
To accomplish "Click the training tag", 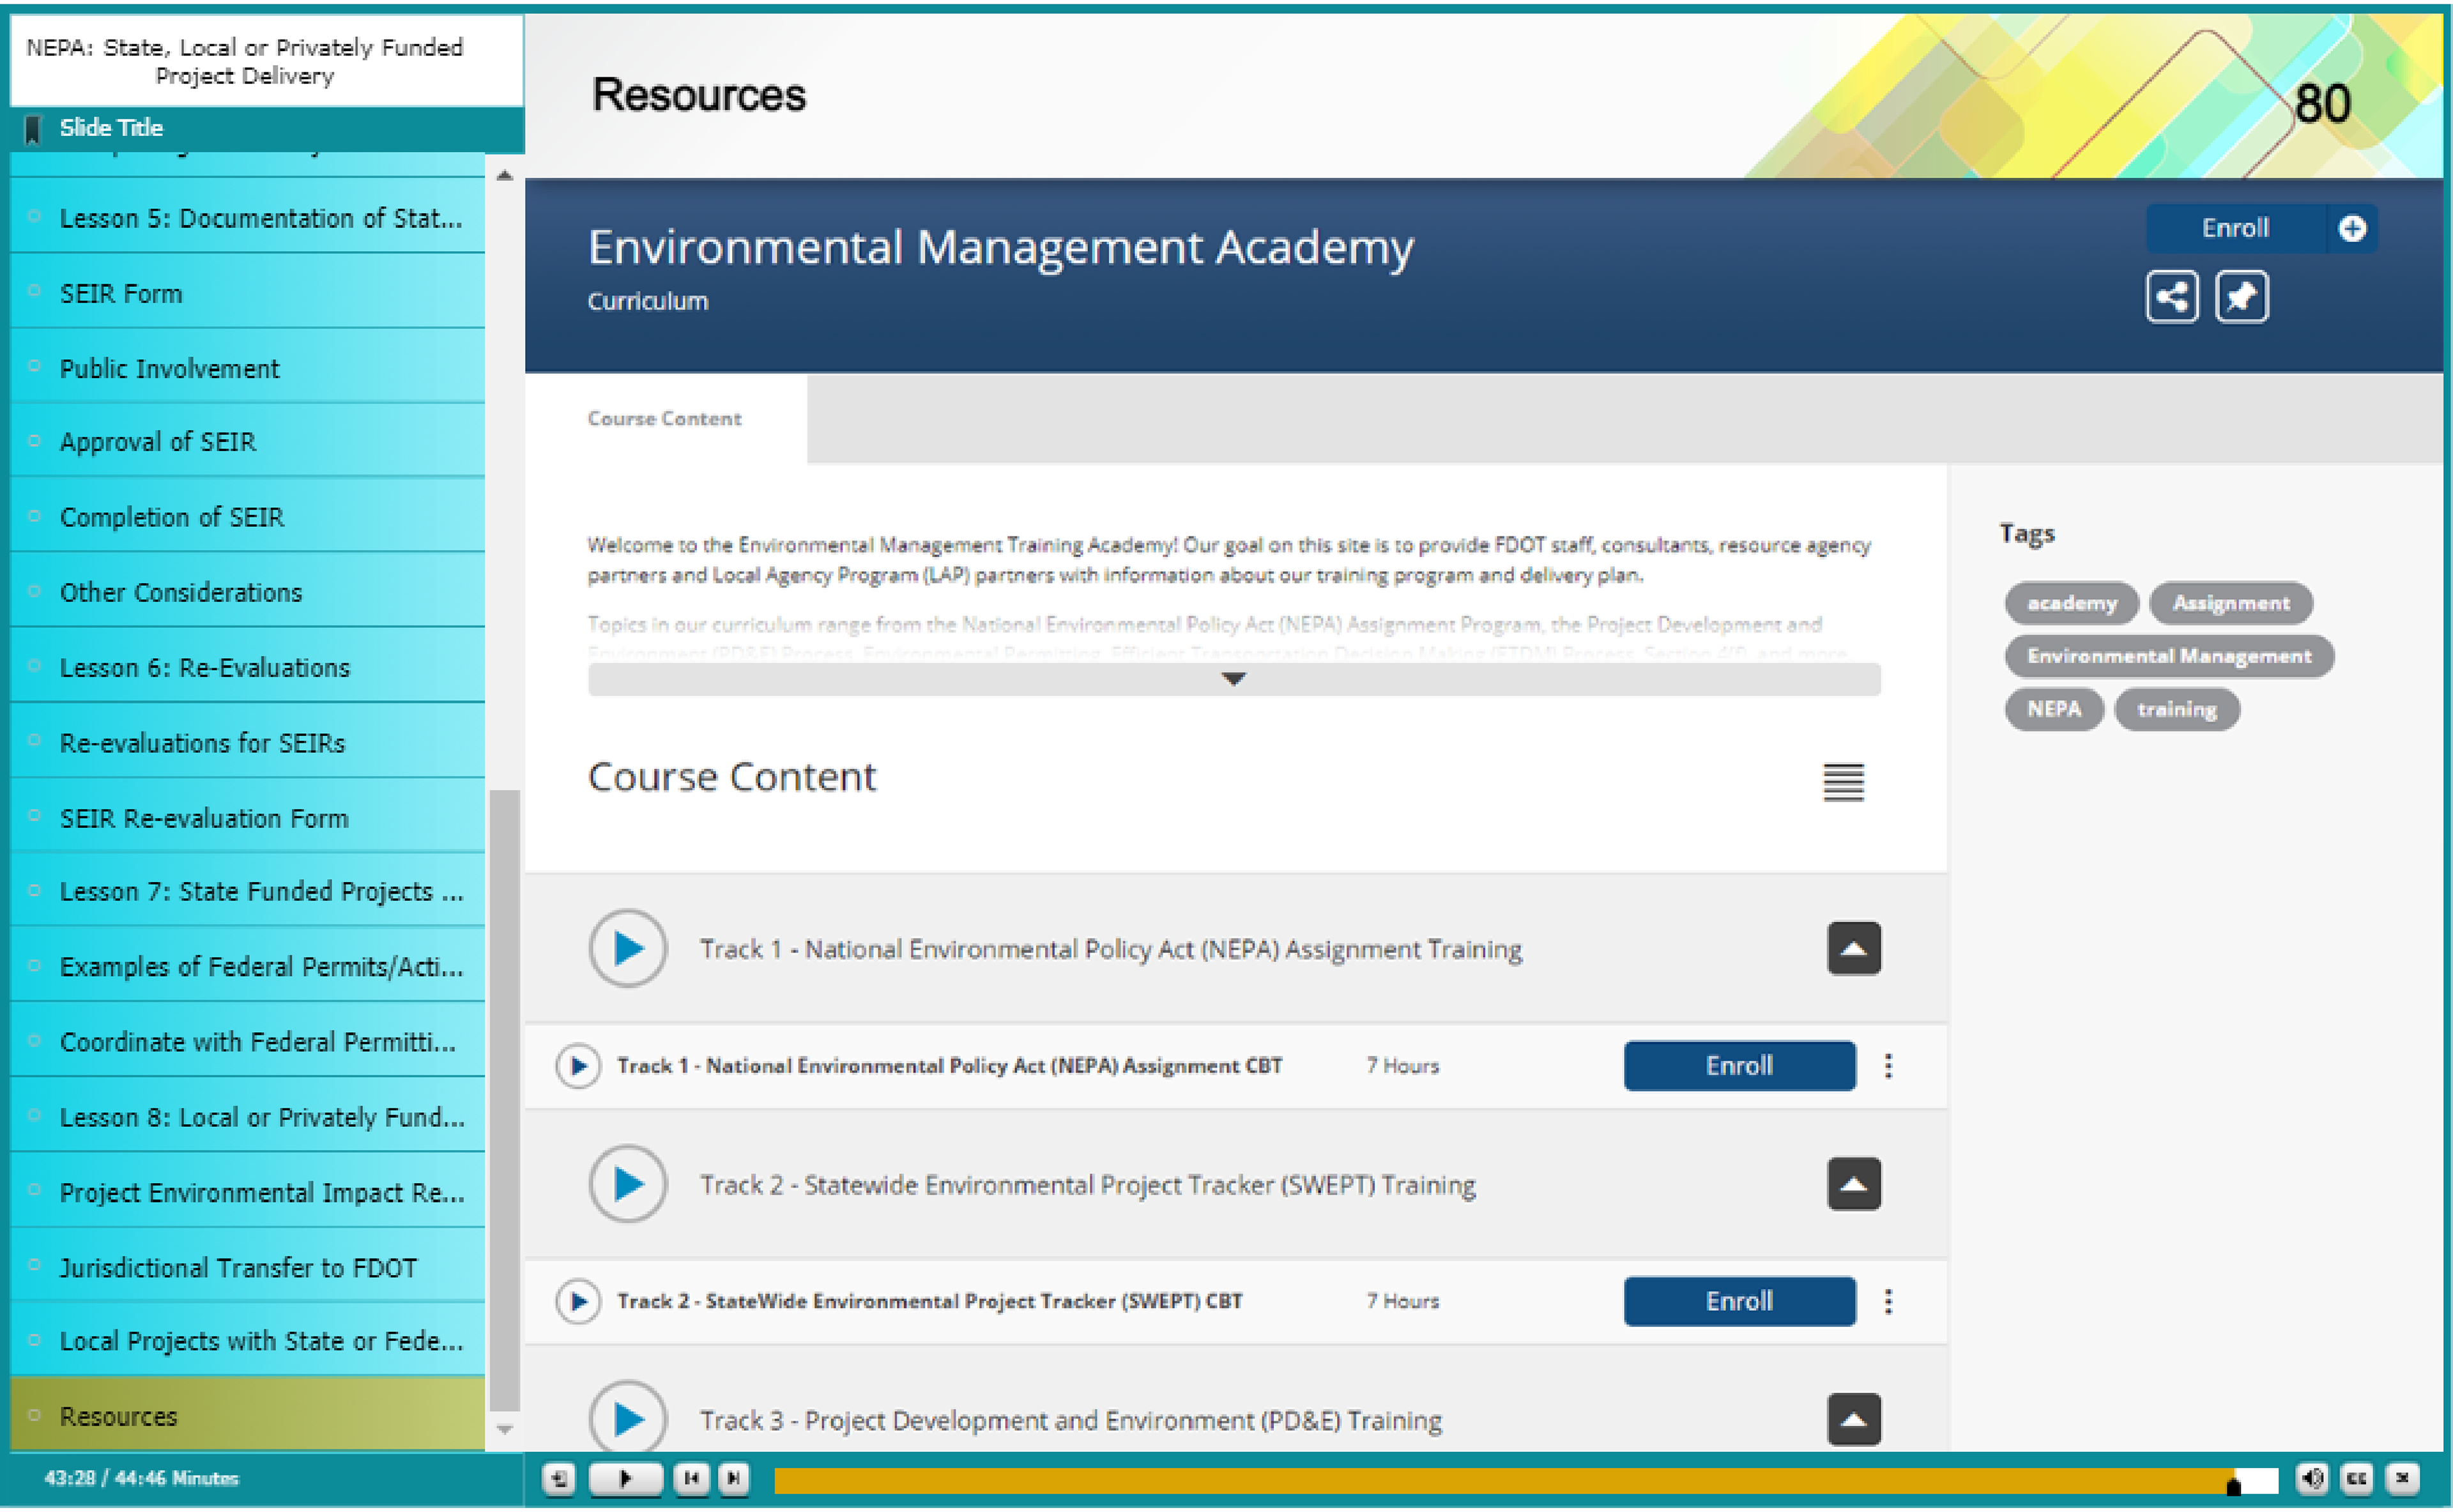I will (2177, 709).
